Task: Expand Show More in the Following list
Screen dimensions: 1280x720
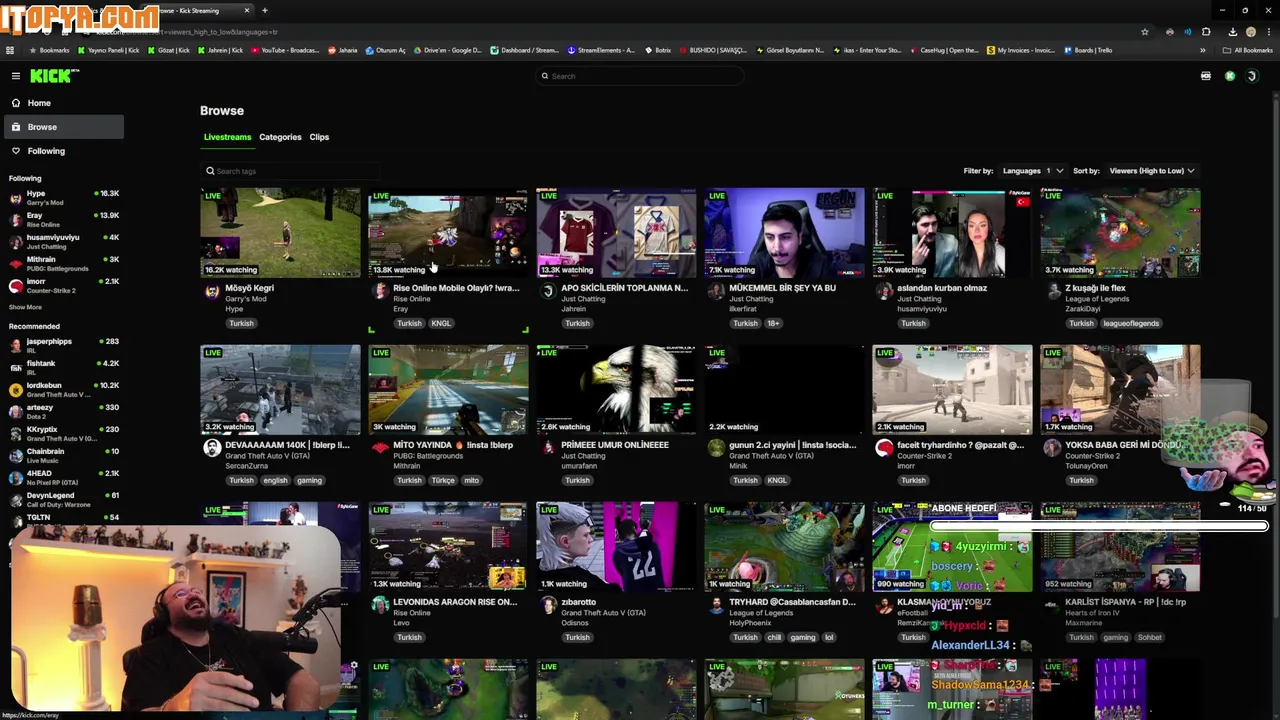Action: click(x=25, y=307)
